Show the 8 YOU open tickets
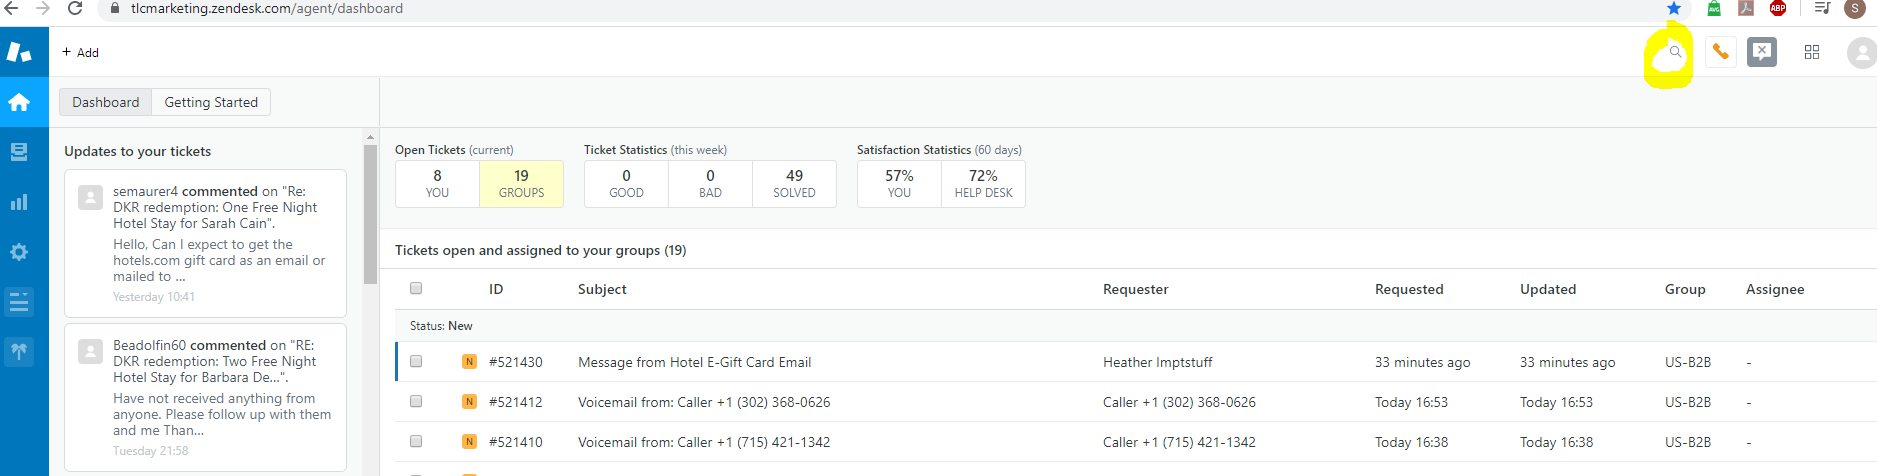This screenshot has width=1877, height=476. tap(437, 184)
